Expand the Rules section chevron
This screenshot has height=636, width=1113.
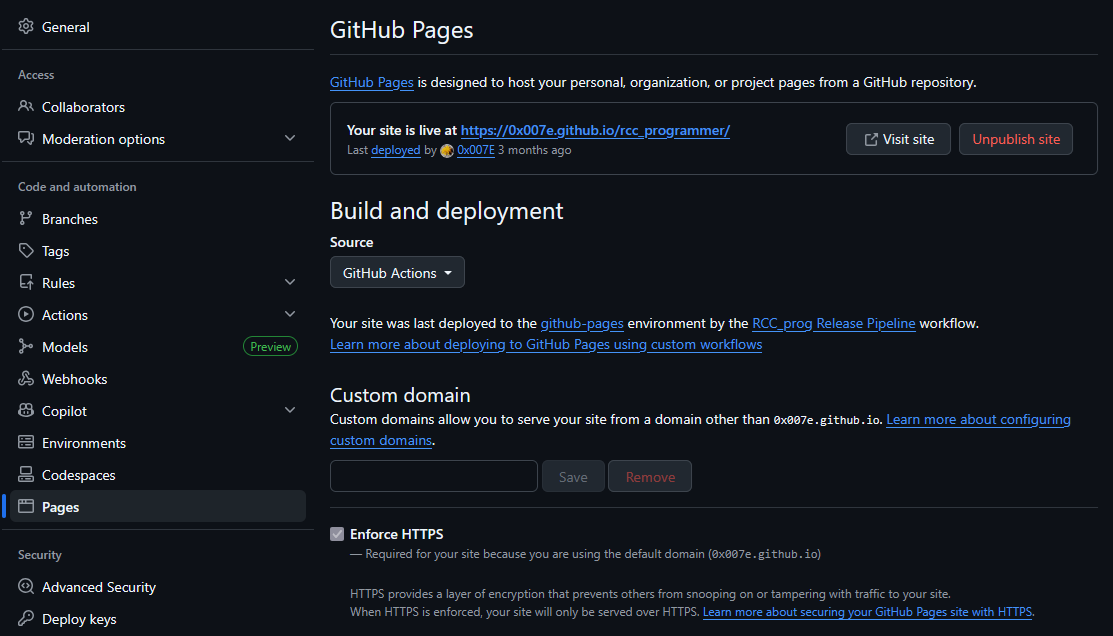(x=290, y=282)
